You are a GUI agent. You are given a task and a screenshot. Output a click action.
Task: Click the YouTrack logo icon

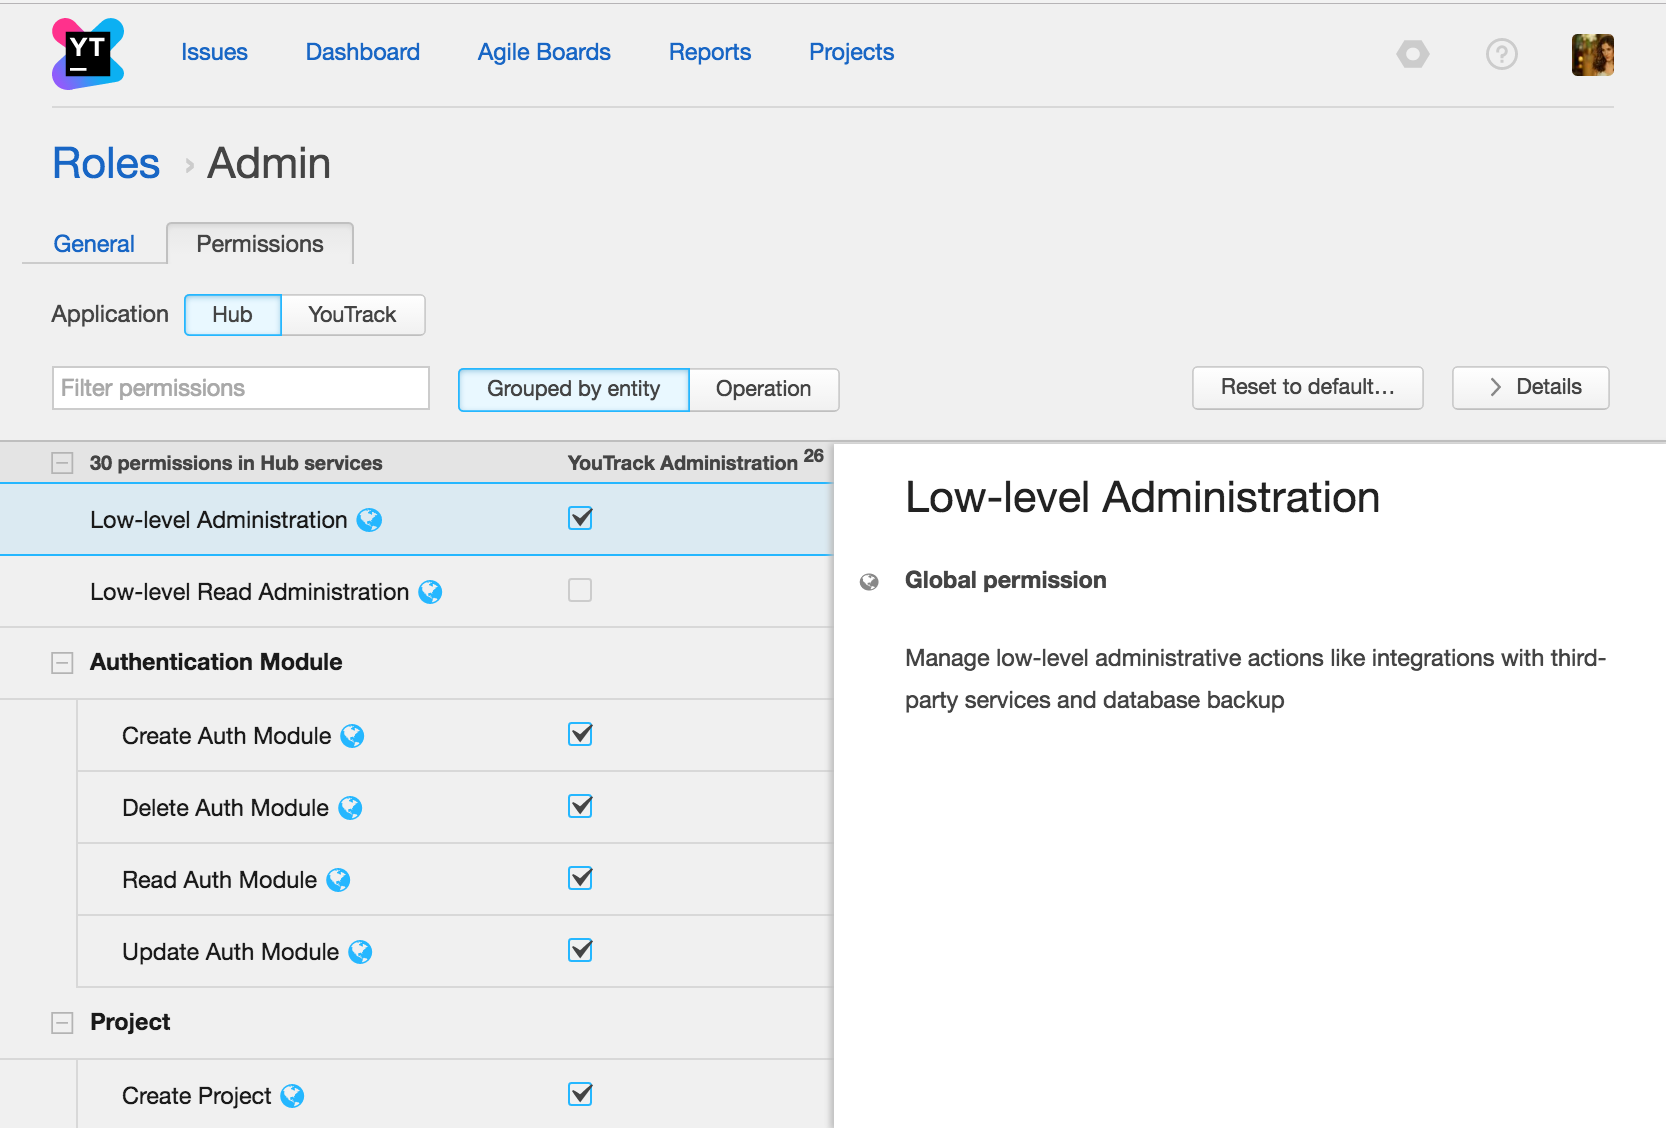[88, 54]
